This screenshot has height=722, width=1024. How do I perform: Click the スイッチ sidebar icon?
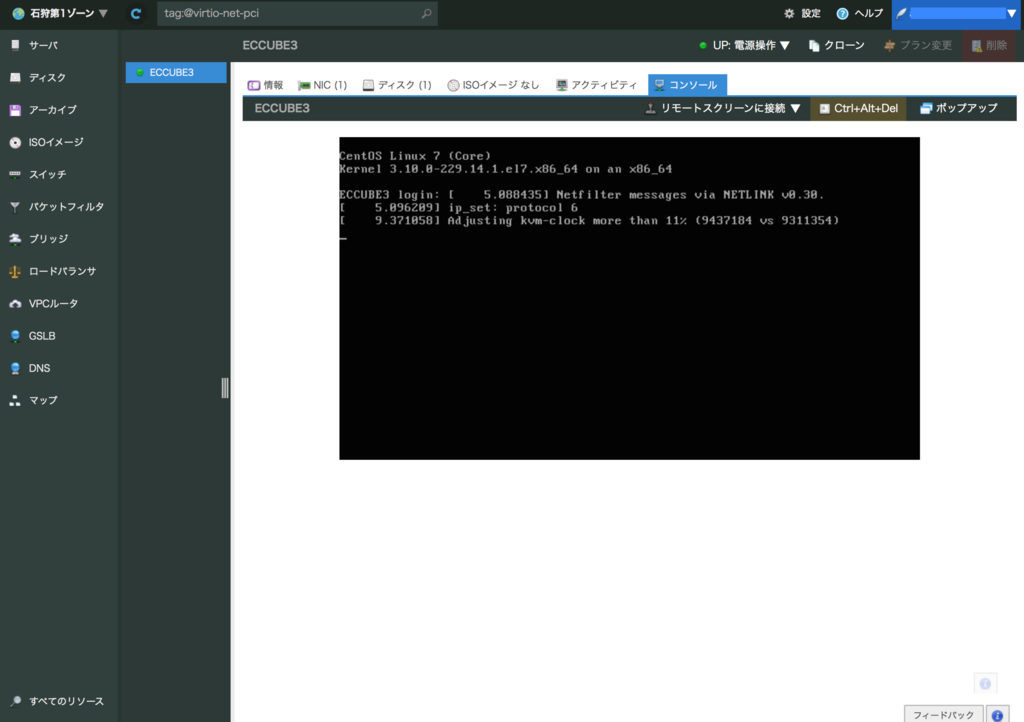(x=15, y=174)
